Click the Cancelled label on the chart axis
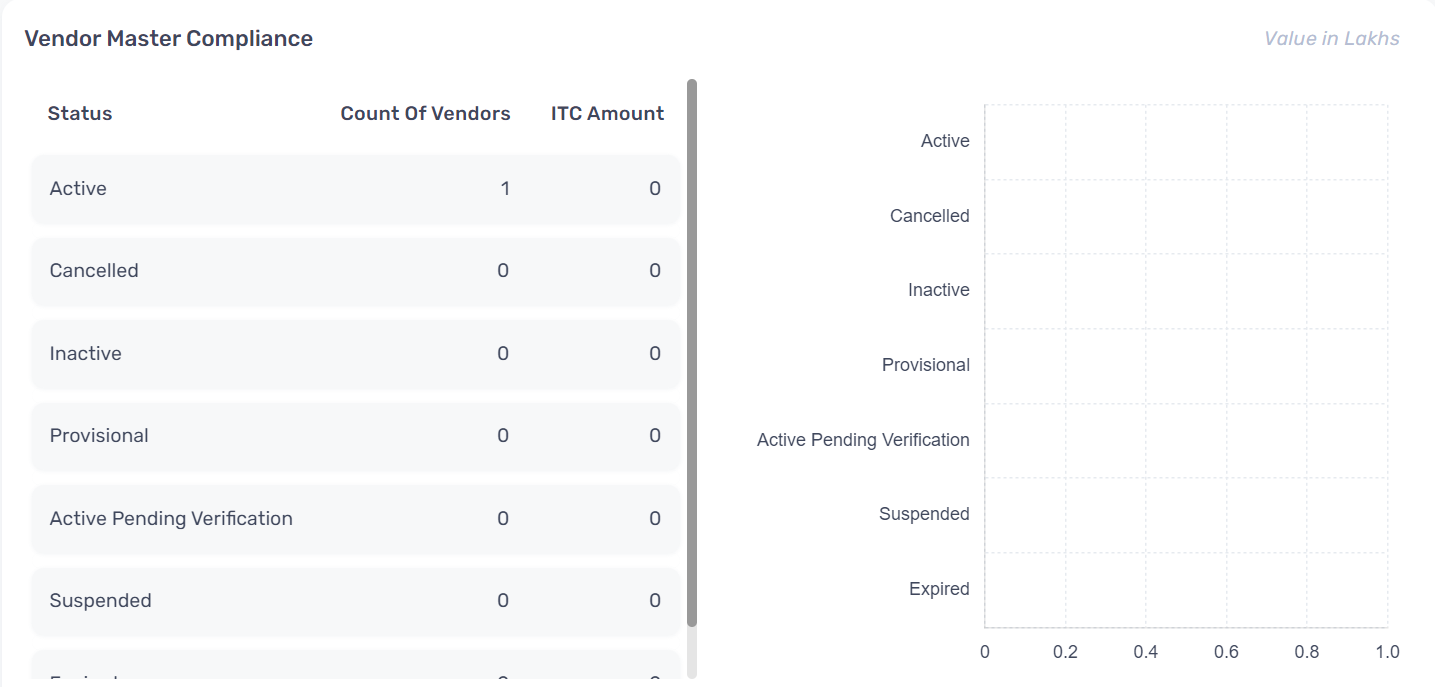This screenshot has width=1435, height=687. (929, 216)
